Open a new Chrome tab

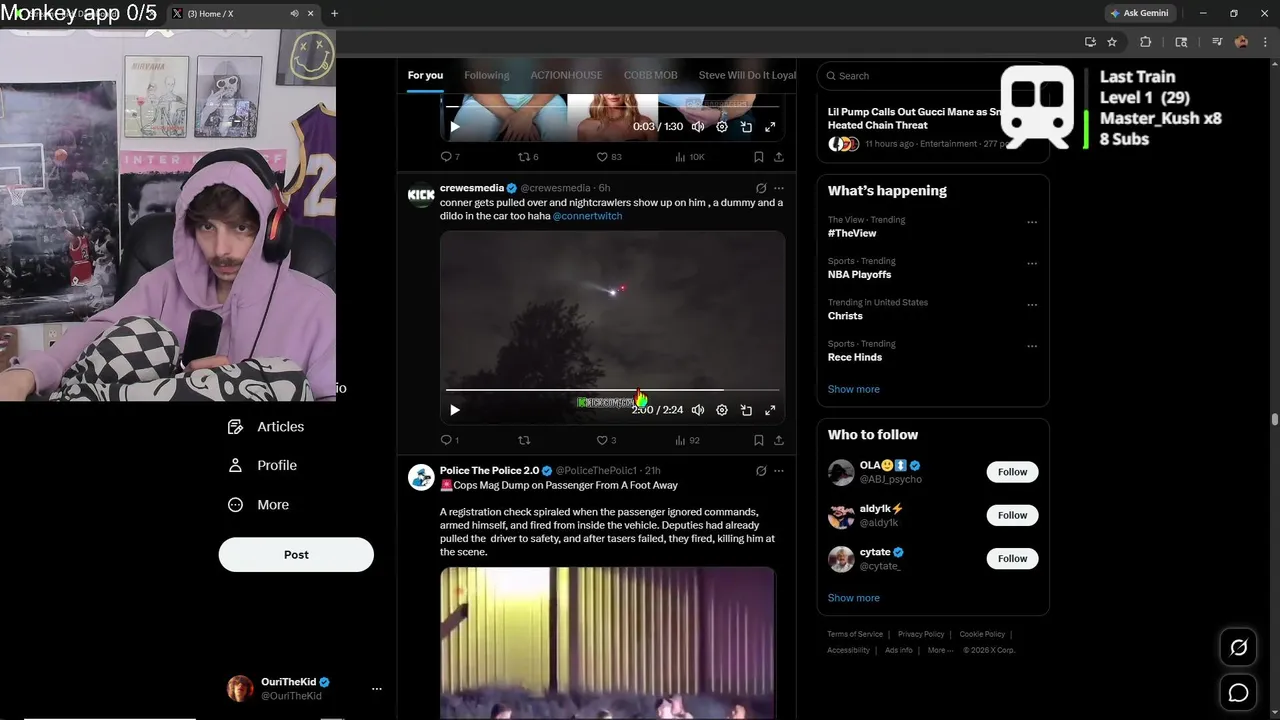334,13
